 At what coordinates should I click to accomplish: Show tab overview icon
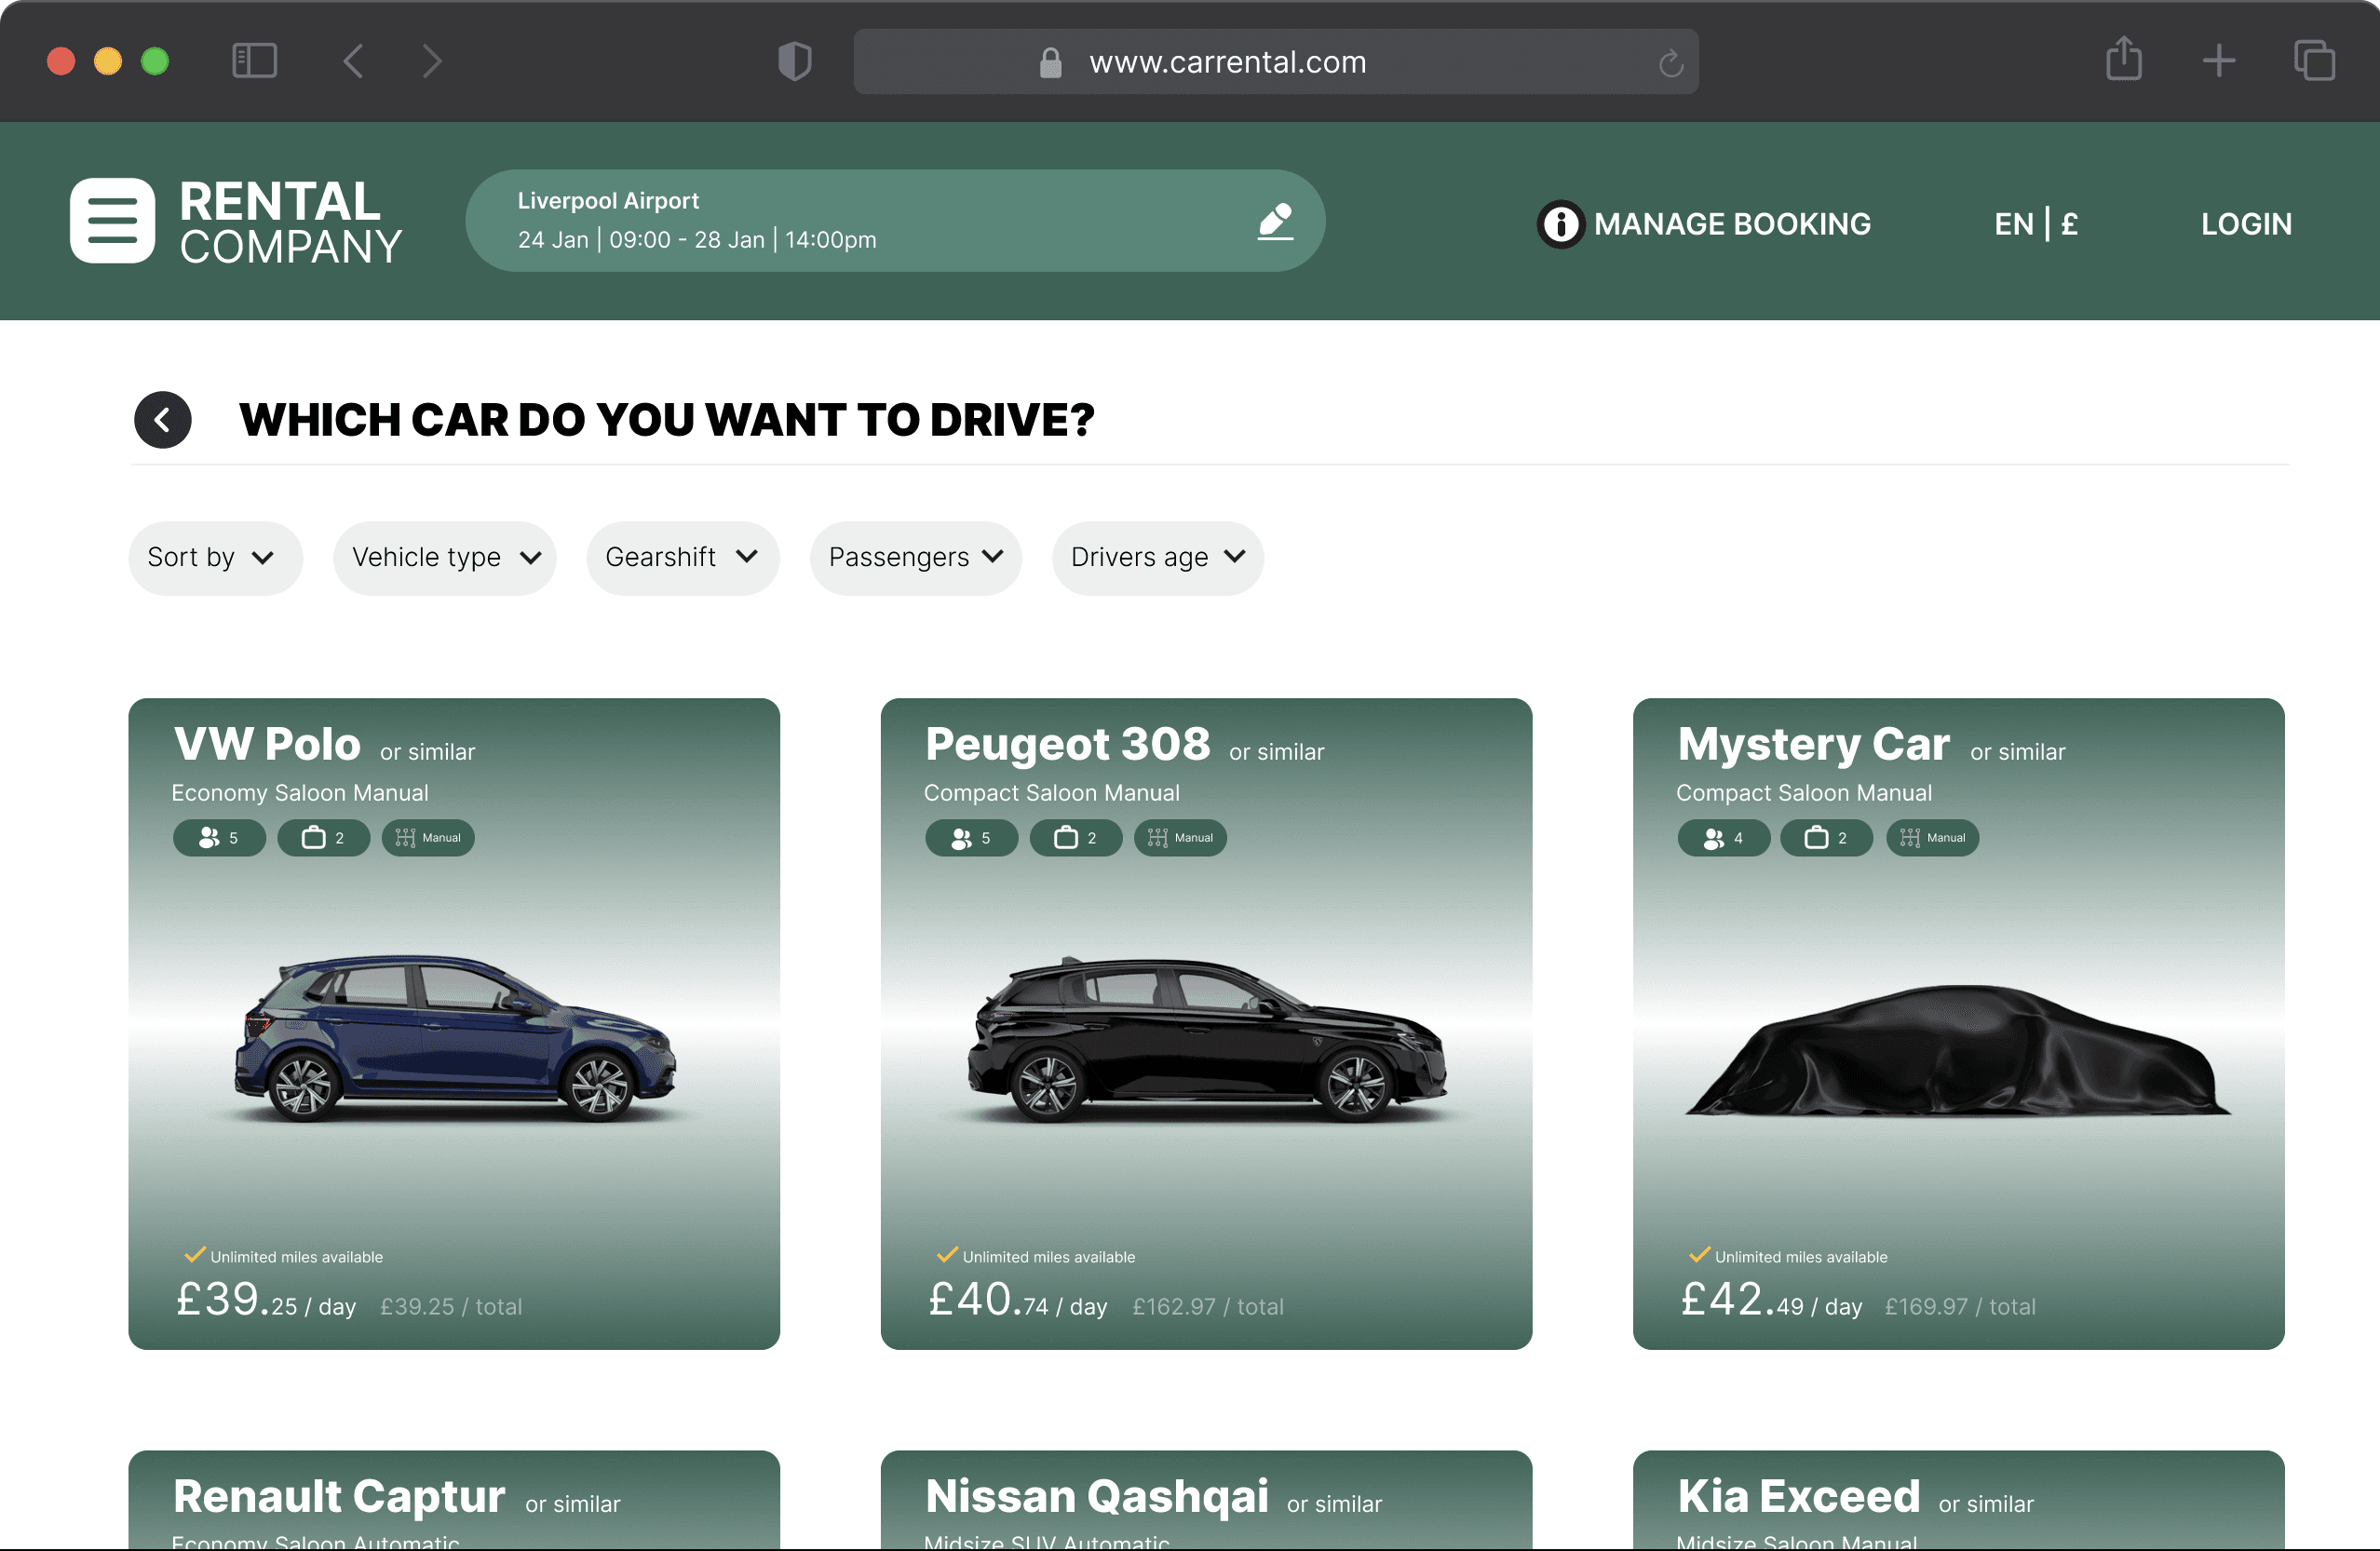pyautogui.click(x=2314, y=61)
